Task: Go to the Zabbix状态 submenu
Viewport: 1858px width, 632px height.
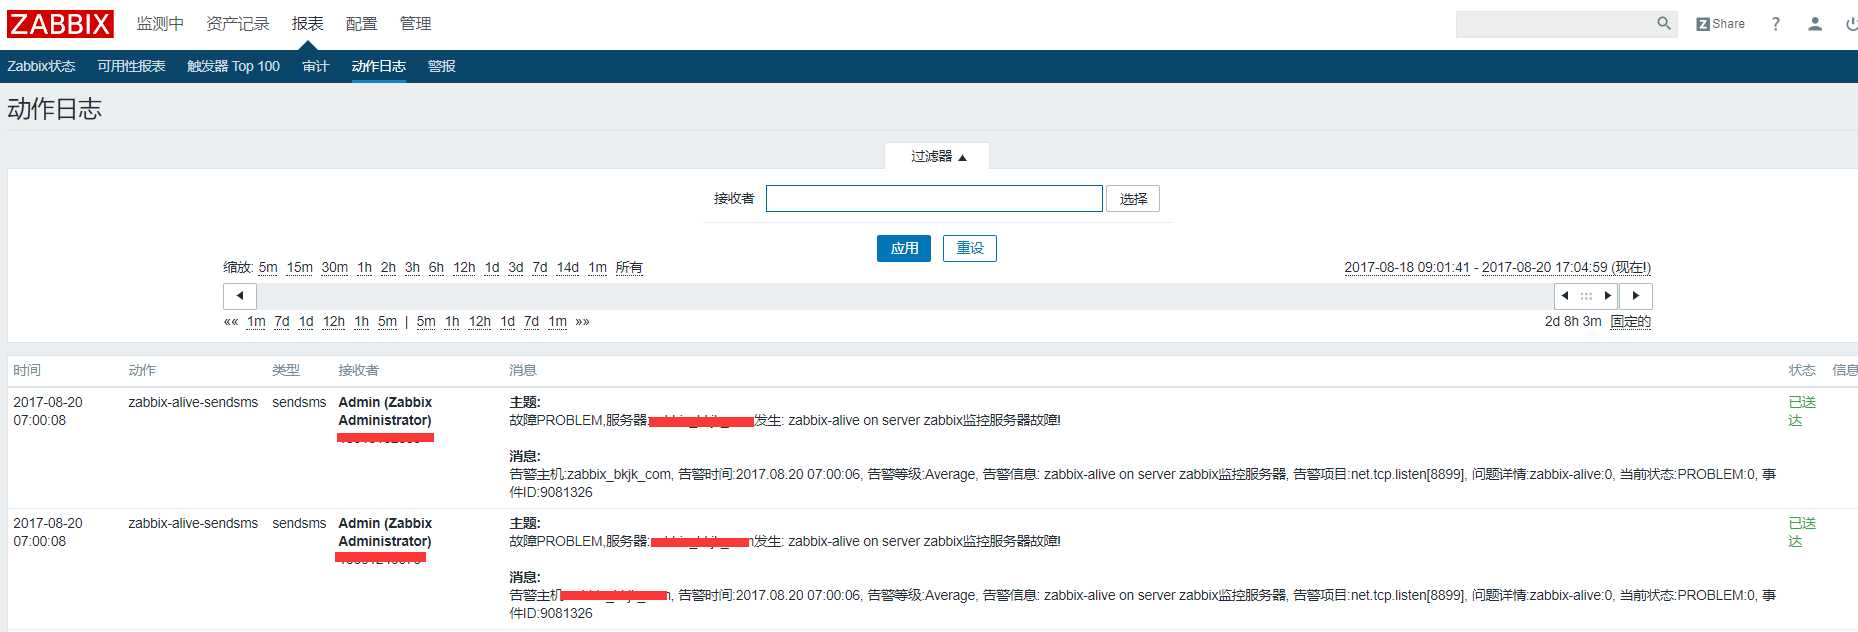Action: click(x=41, y=66)
